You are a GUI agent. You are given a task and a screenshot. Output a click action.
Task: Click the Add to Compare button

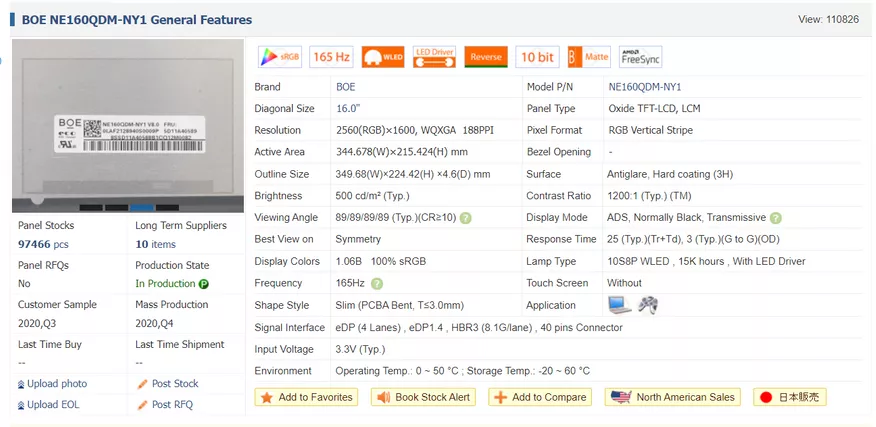[540, 397]
